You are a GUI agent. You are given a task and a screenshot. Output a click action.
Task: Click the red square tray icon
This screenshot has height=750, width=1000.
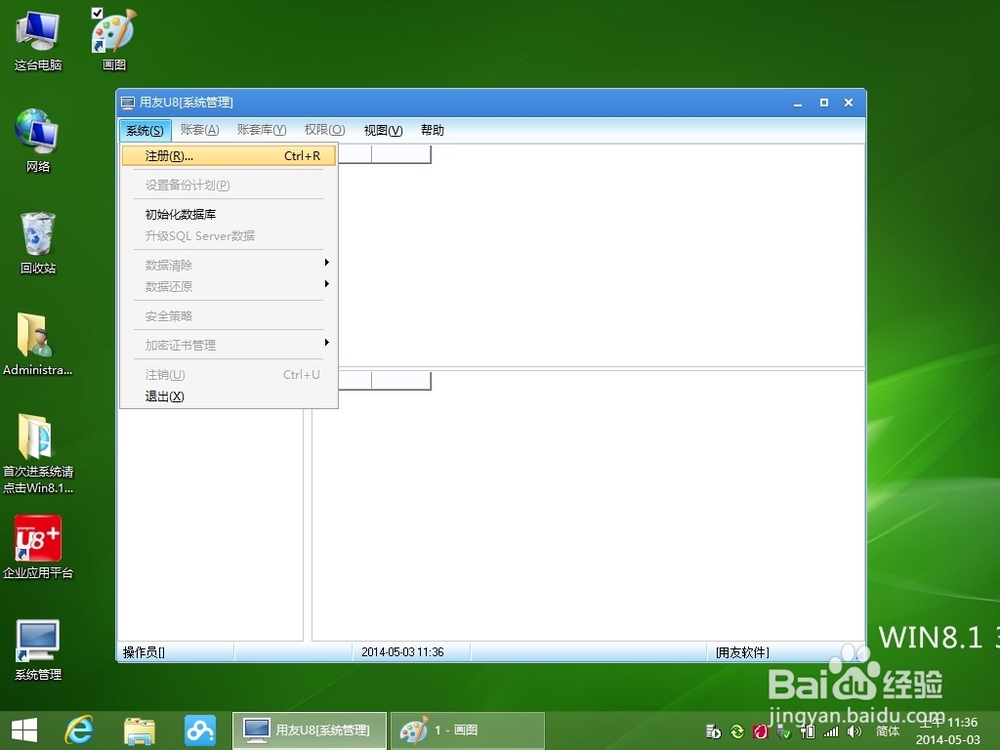[760, 732]
